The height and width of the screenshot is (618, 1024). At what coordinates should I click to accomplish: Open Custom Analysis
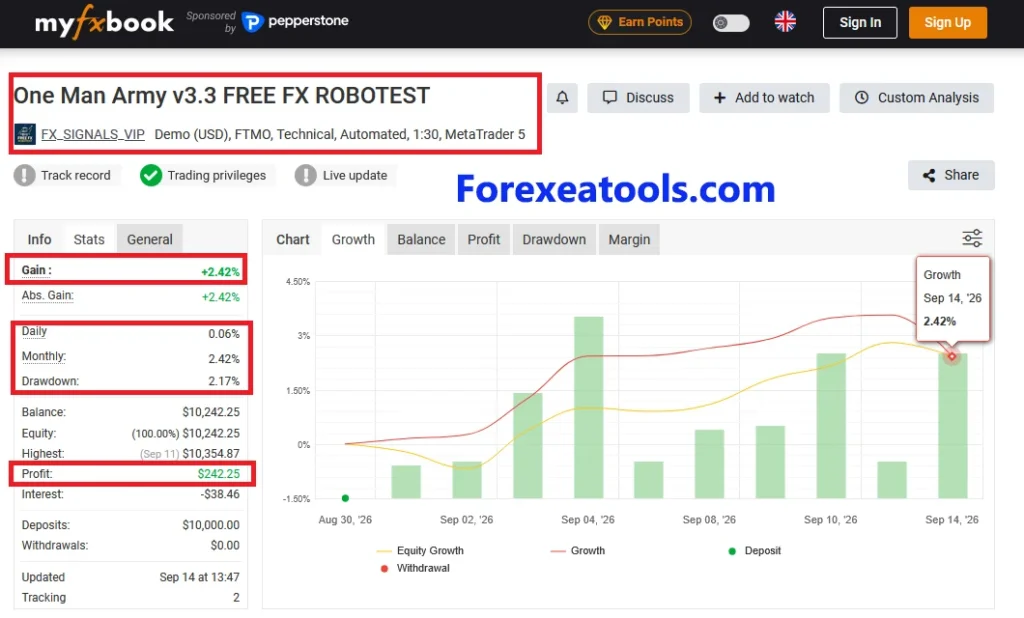[917, 98]
